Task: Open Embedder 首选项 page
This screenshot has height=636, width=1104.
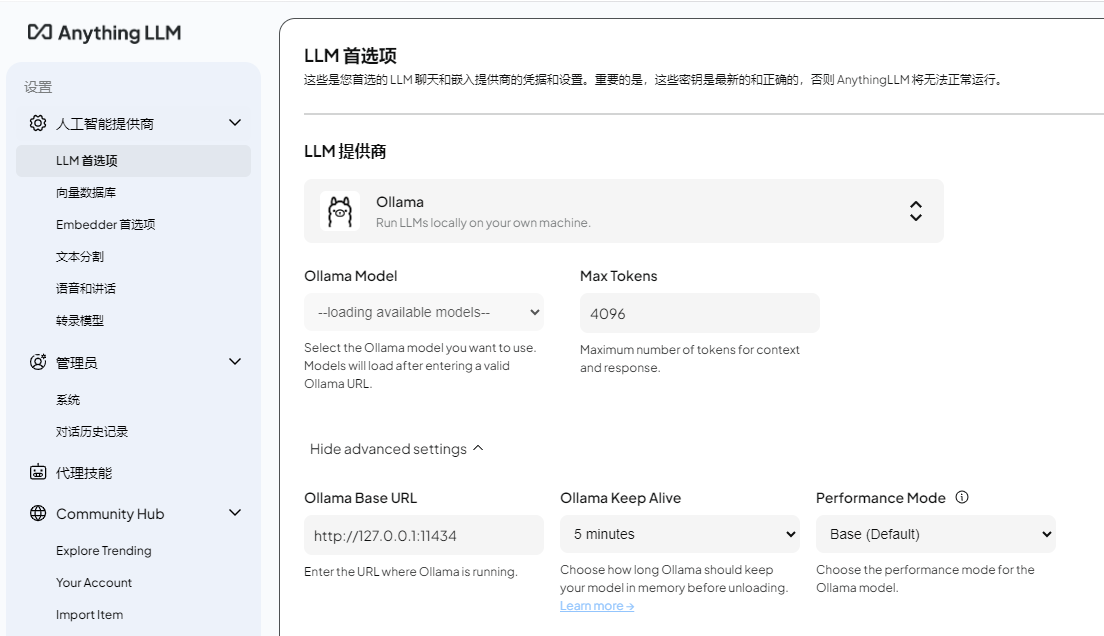Action: pyautogui.click(x=106, y=224)
